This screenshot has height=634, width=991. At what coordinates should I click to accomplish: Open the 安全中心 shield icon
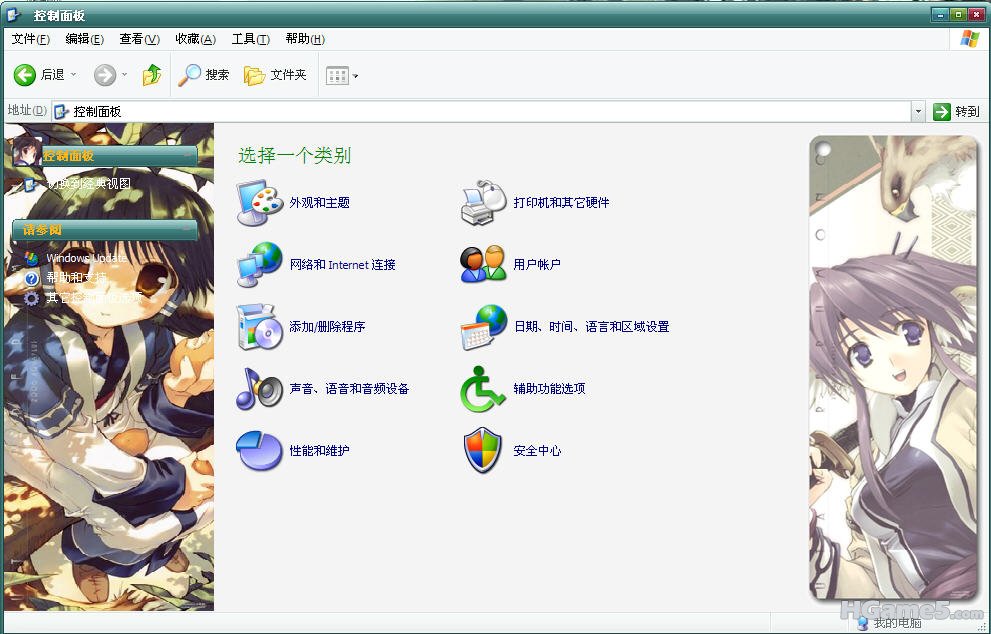pyautogui.click(x=484, y=451)
